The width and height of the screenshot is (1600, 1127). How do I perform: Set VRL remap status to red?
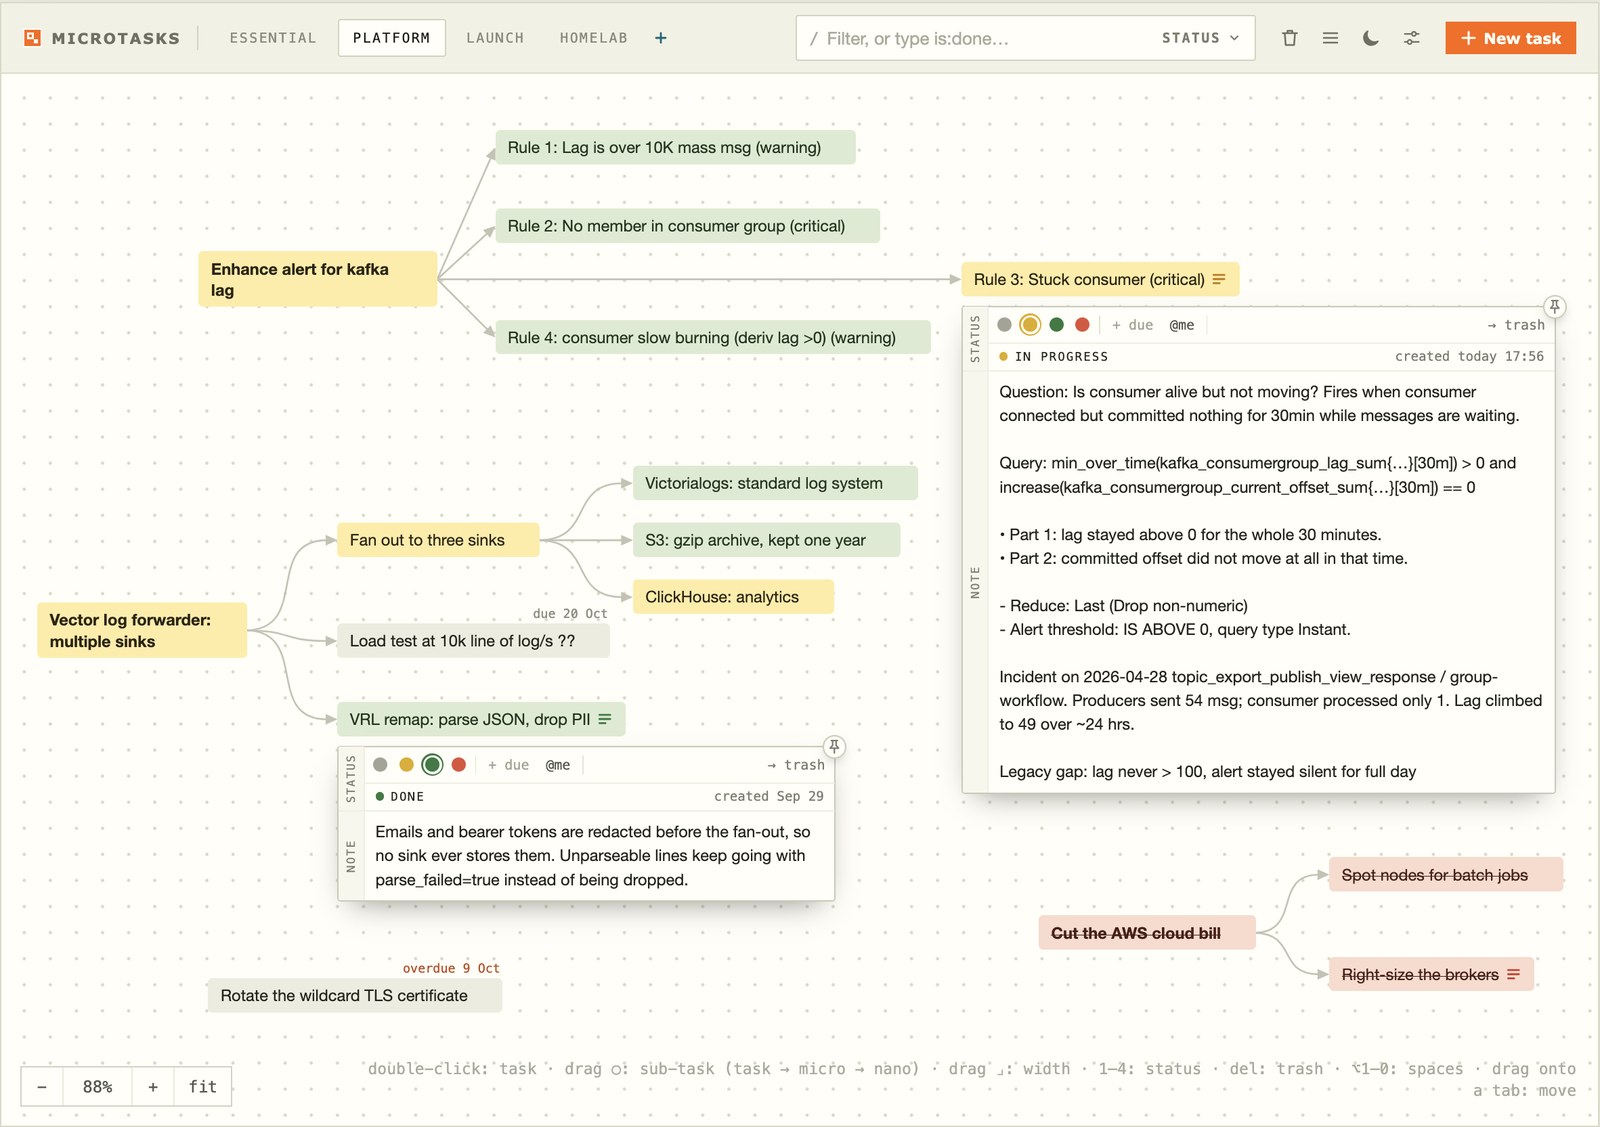[x=459, y=765]
